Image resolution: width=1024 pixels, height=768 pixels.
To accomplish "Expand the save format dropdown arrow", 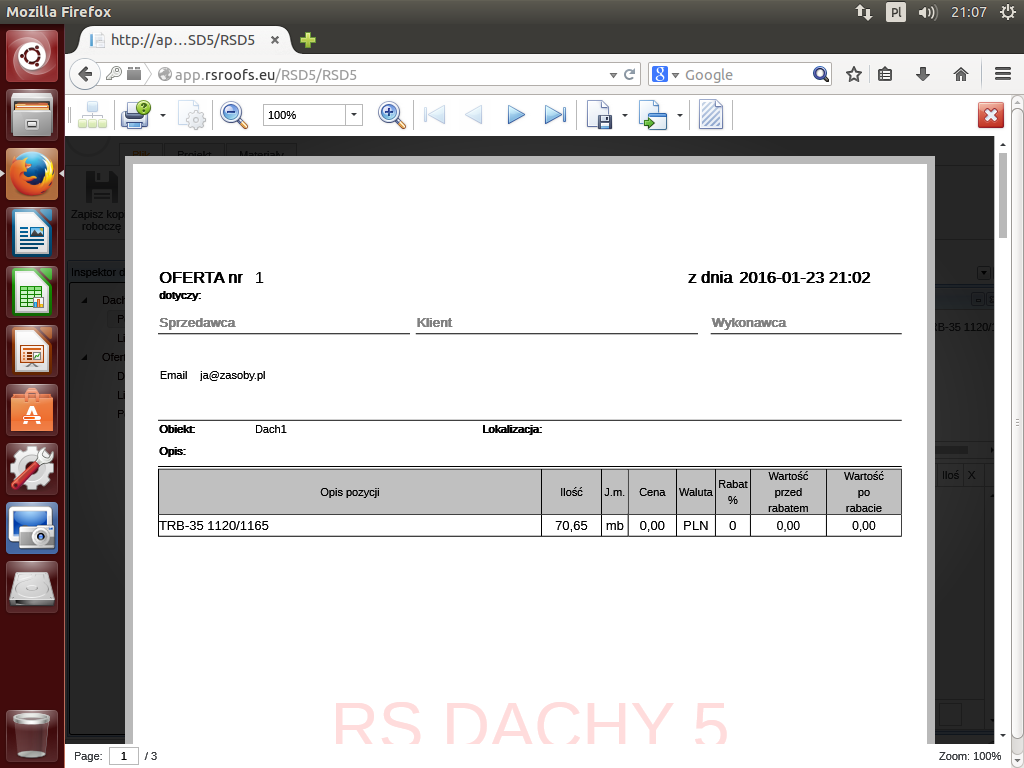I will (x=625, y=116).
